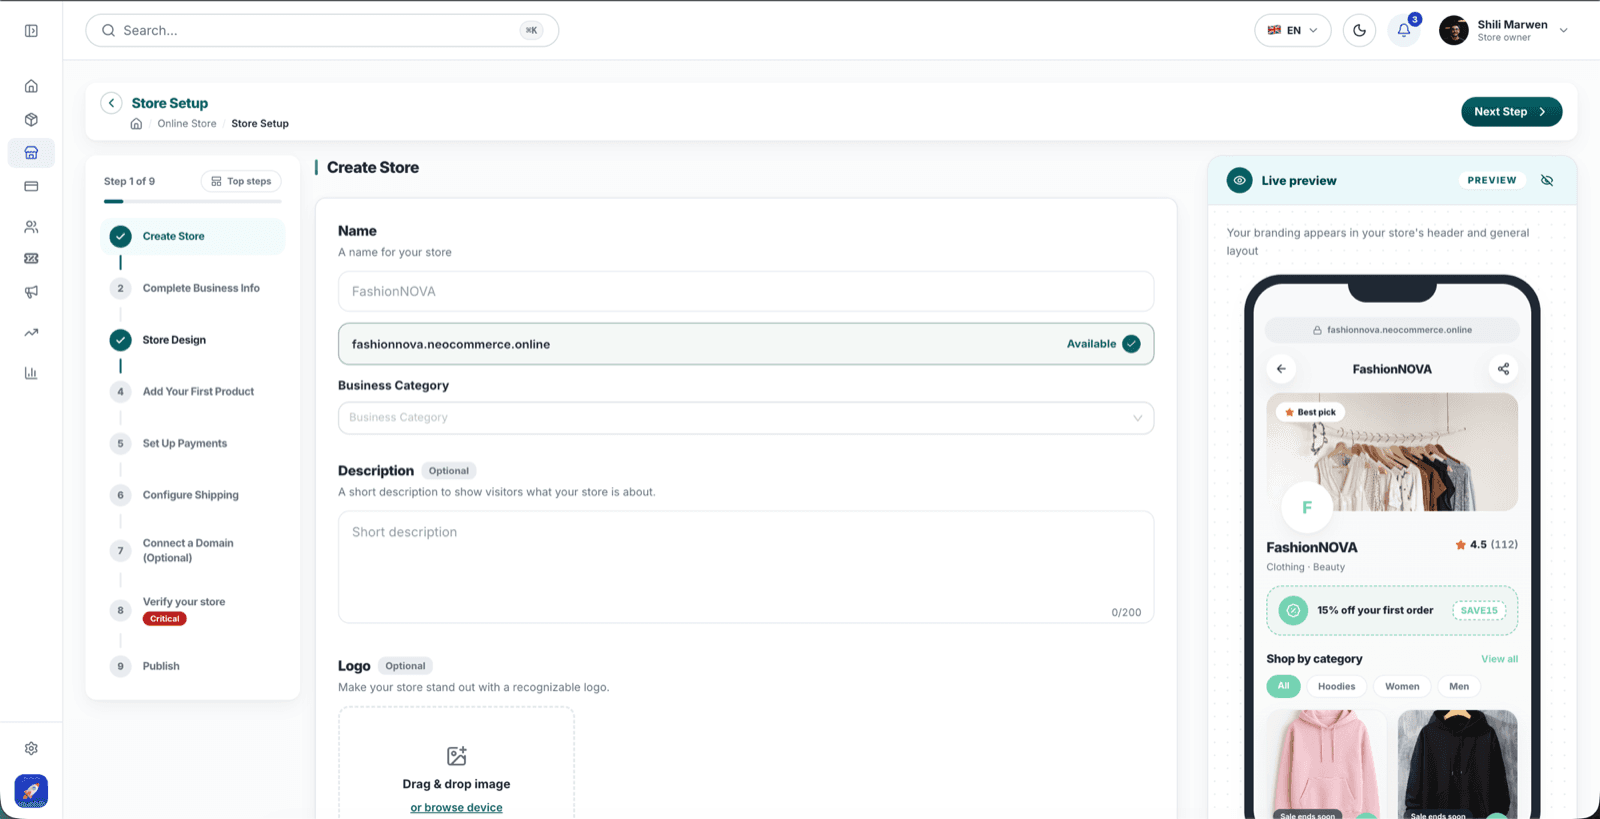The width and height of the screenshot is (1600, 819).
Task: Open the Coupons ticket sidebar icon
Action: [31, 258]
